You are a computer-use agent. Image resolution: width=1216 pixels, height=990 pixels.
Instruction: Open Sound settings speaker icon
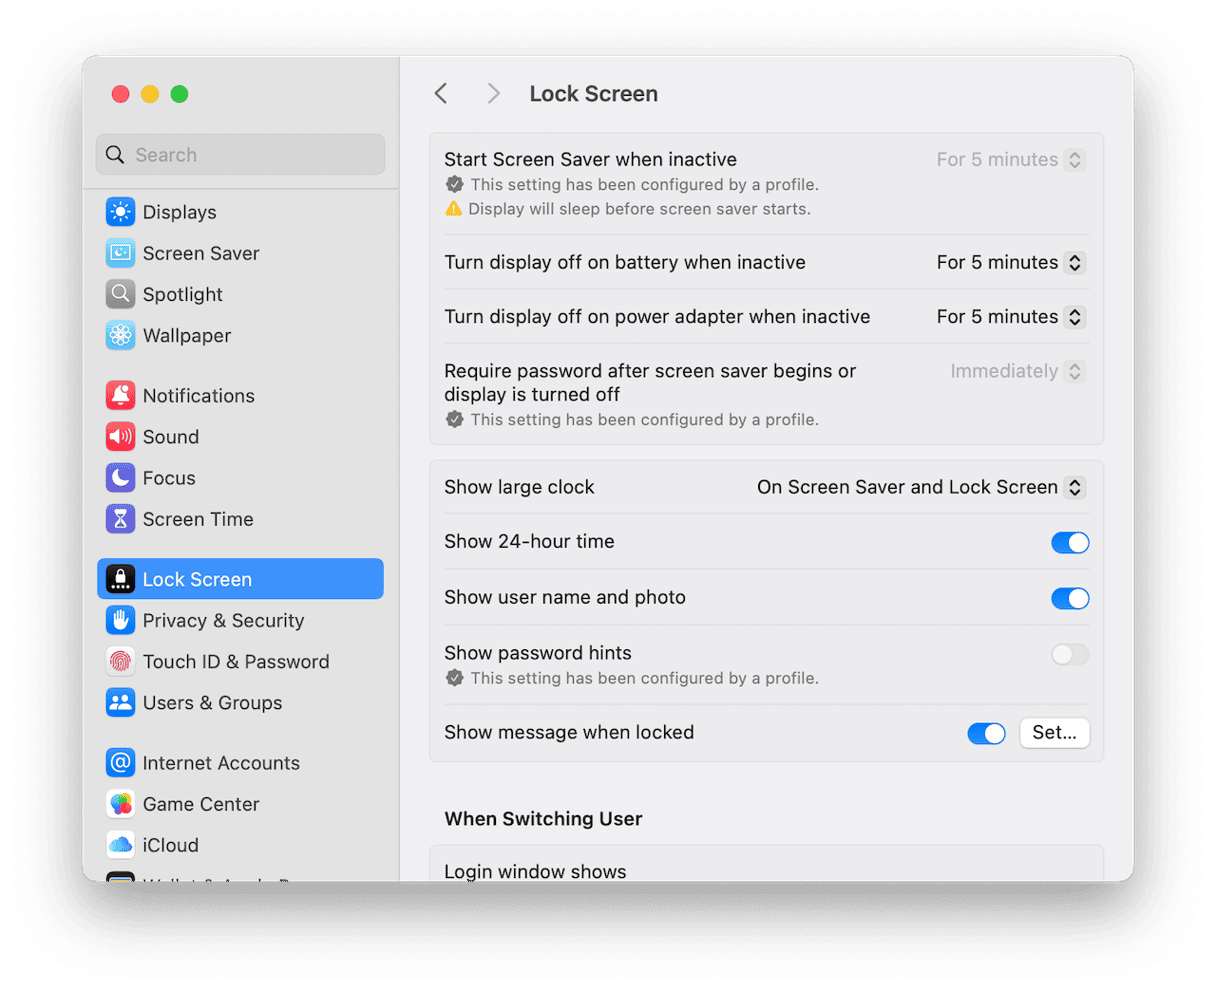coord(120,436)
